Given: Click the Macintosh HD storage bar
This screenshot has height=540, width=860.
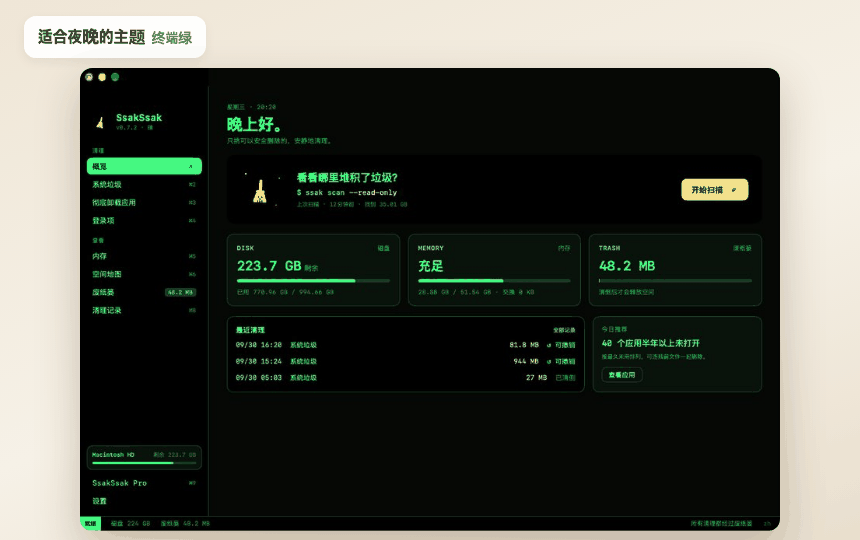Looking at the screenshot, I should coord(144,463).
